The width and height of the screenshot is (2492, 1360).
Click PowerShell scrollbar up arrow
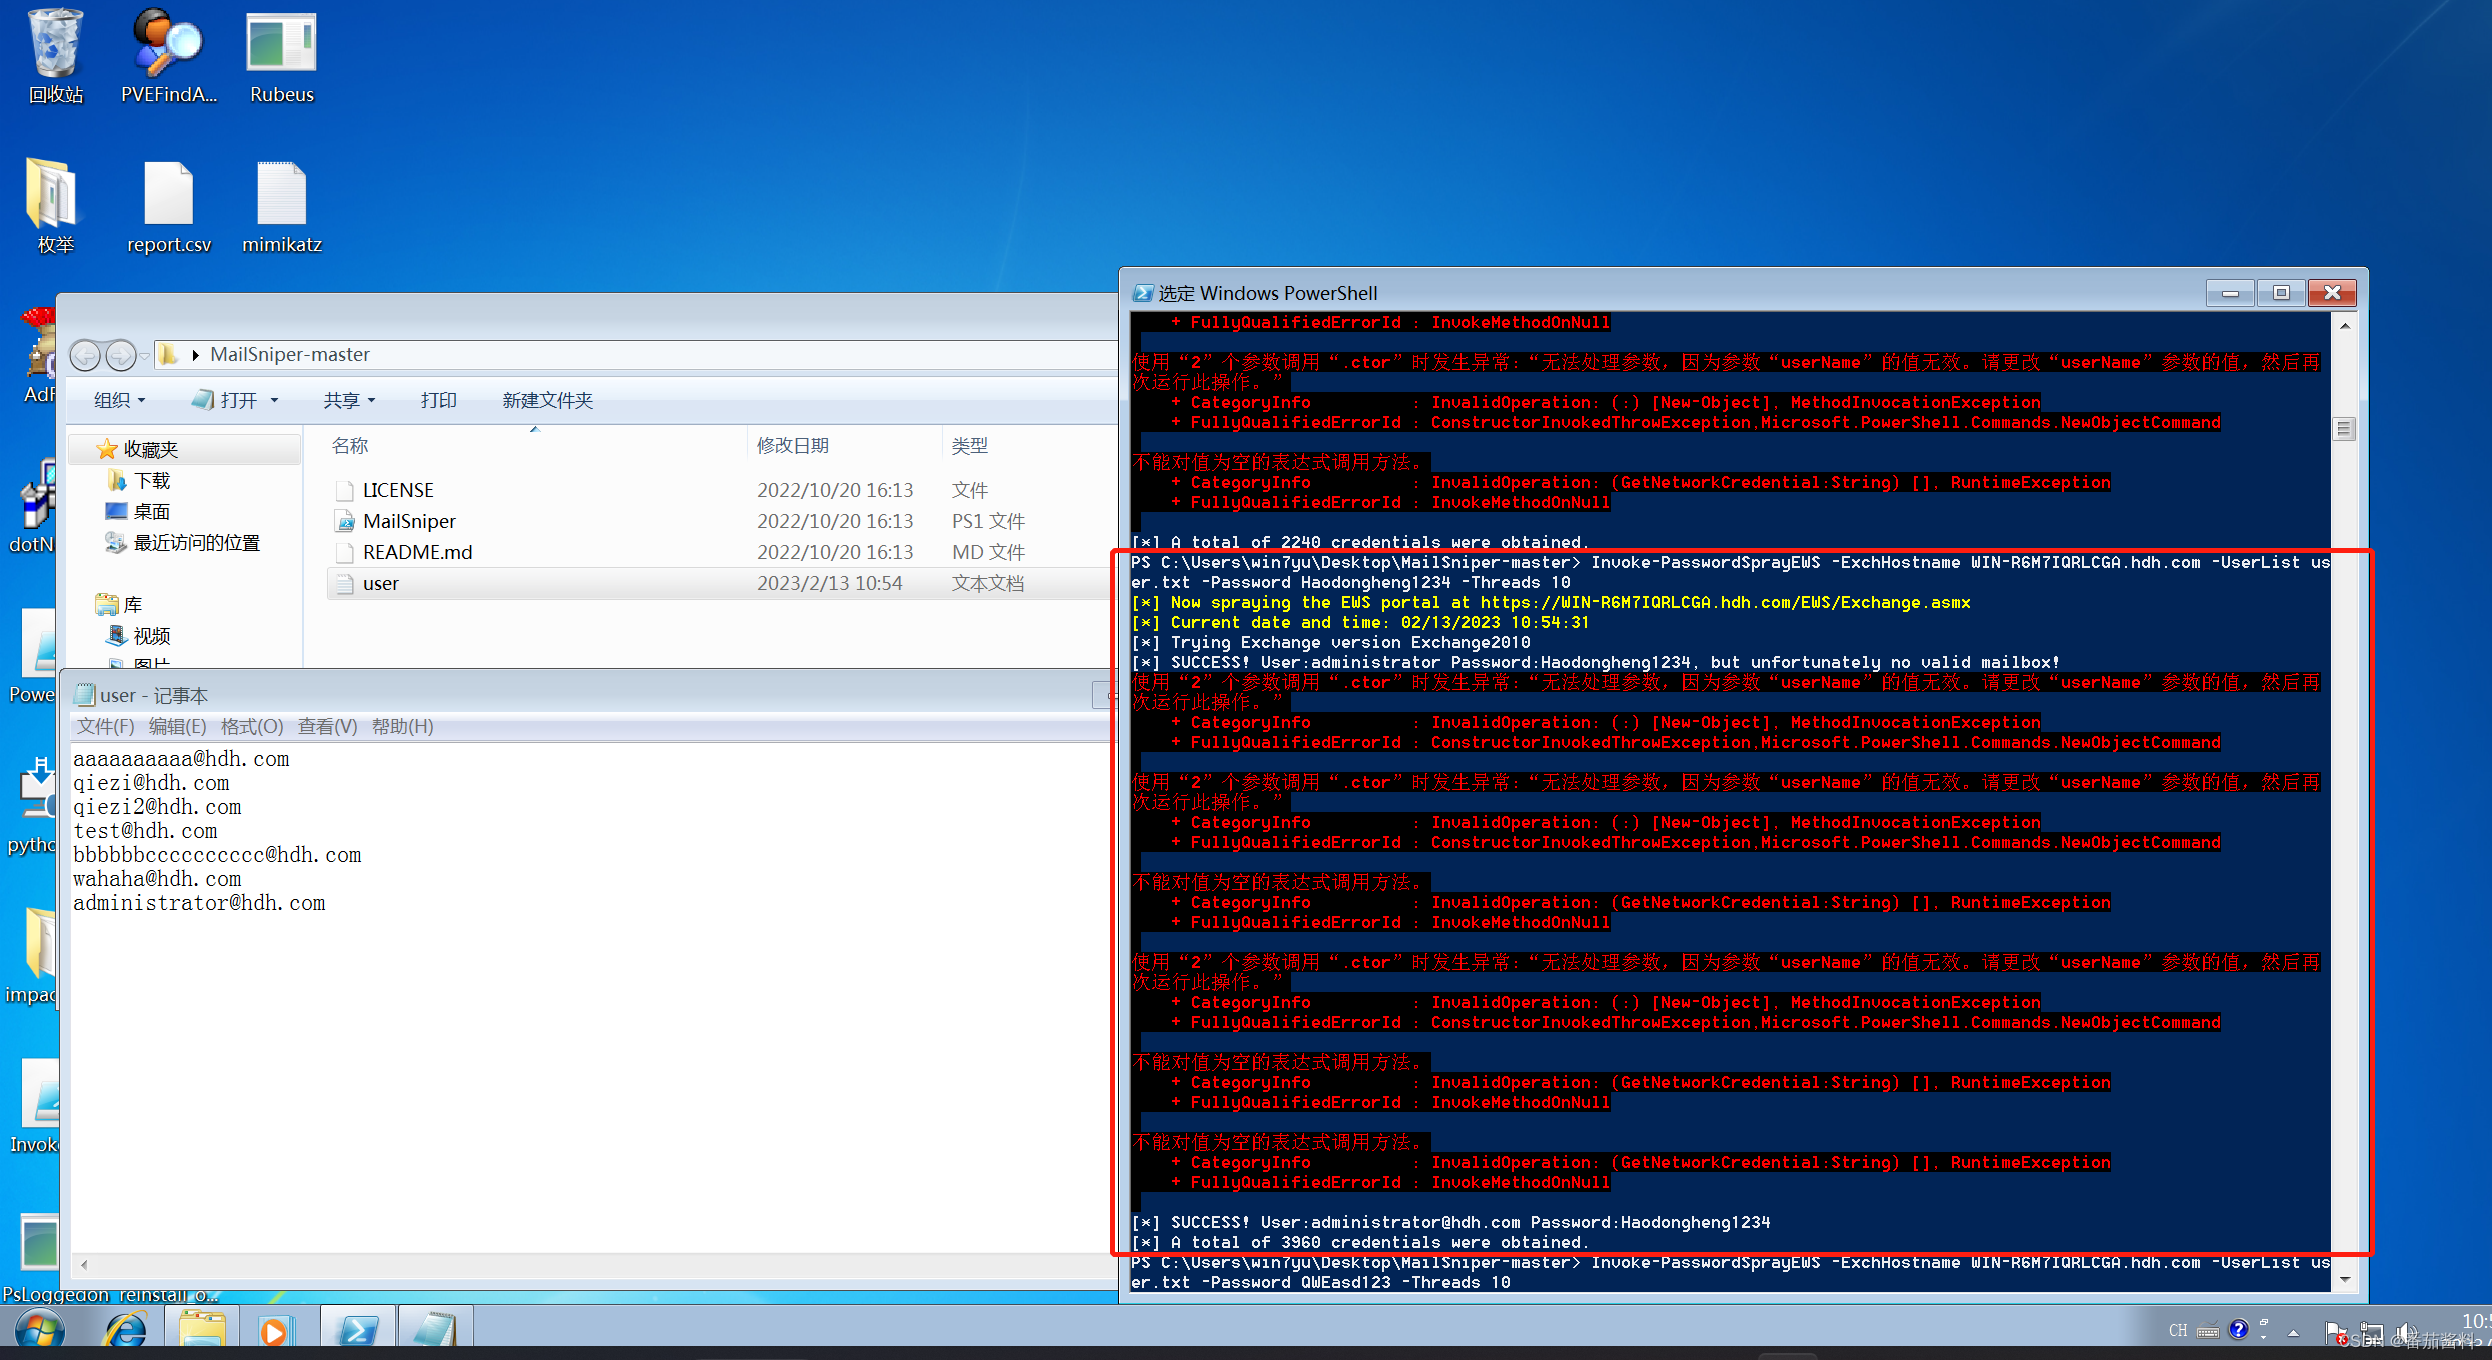coord(2345,326)
